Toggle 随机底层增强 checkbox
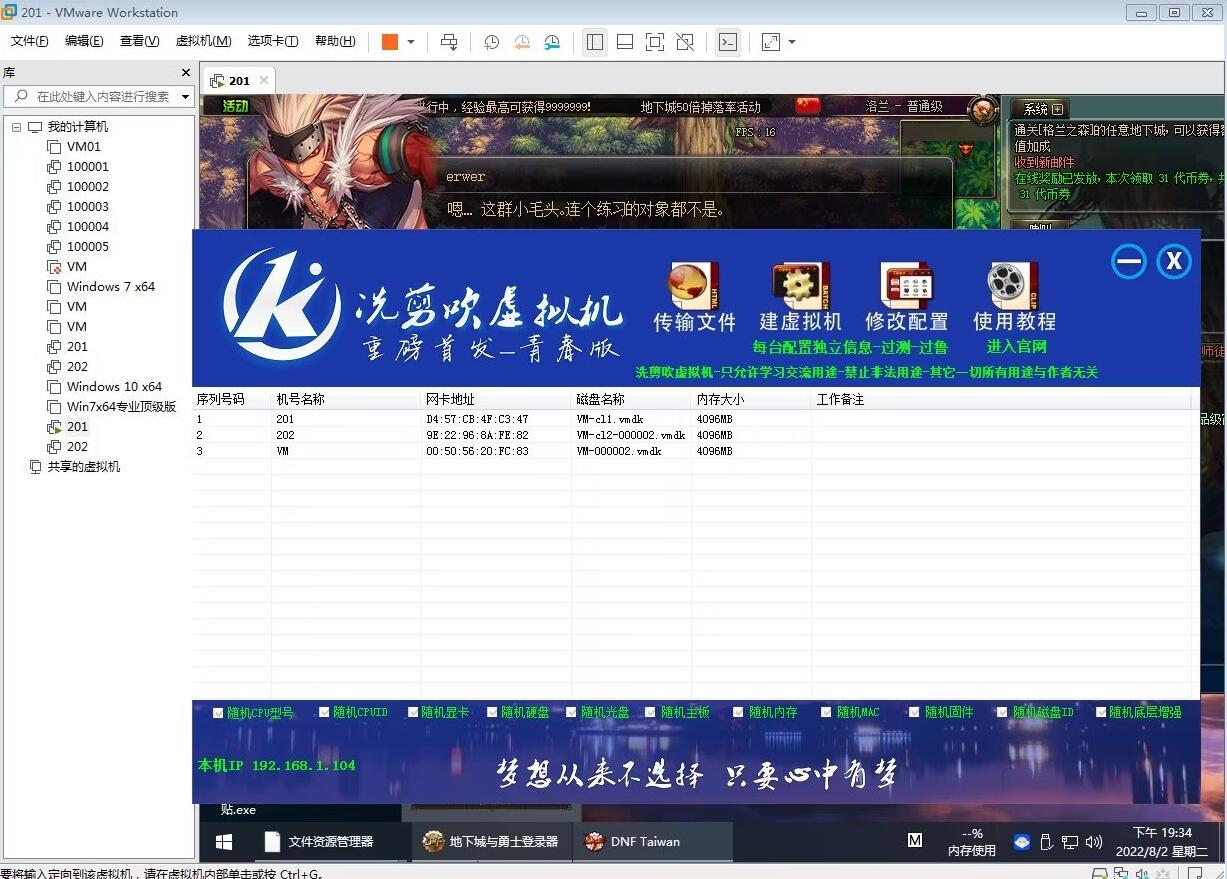 click(x=1101, y=713)
